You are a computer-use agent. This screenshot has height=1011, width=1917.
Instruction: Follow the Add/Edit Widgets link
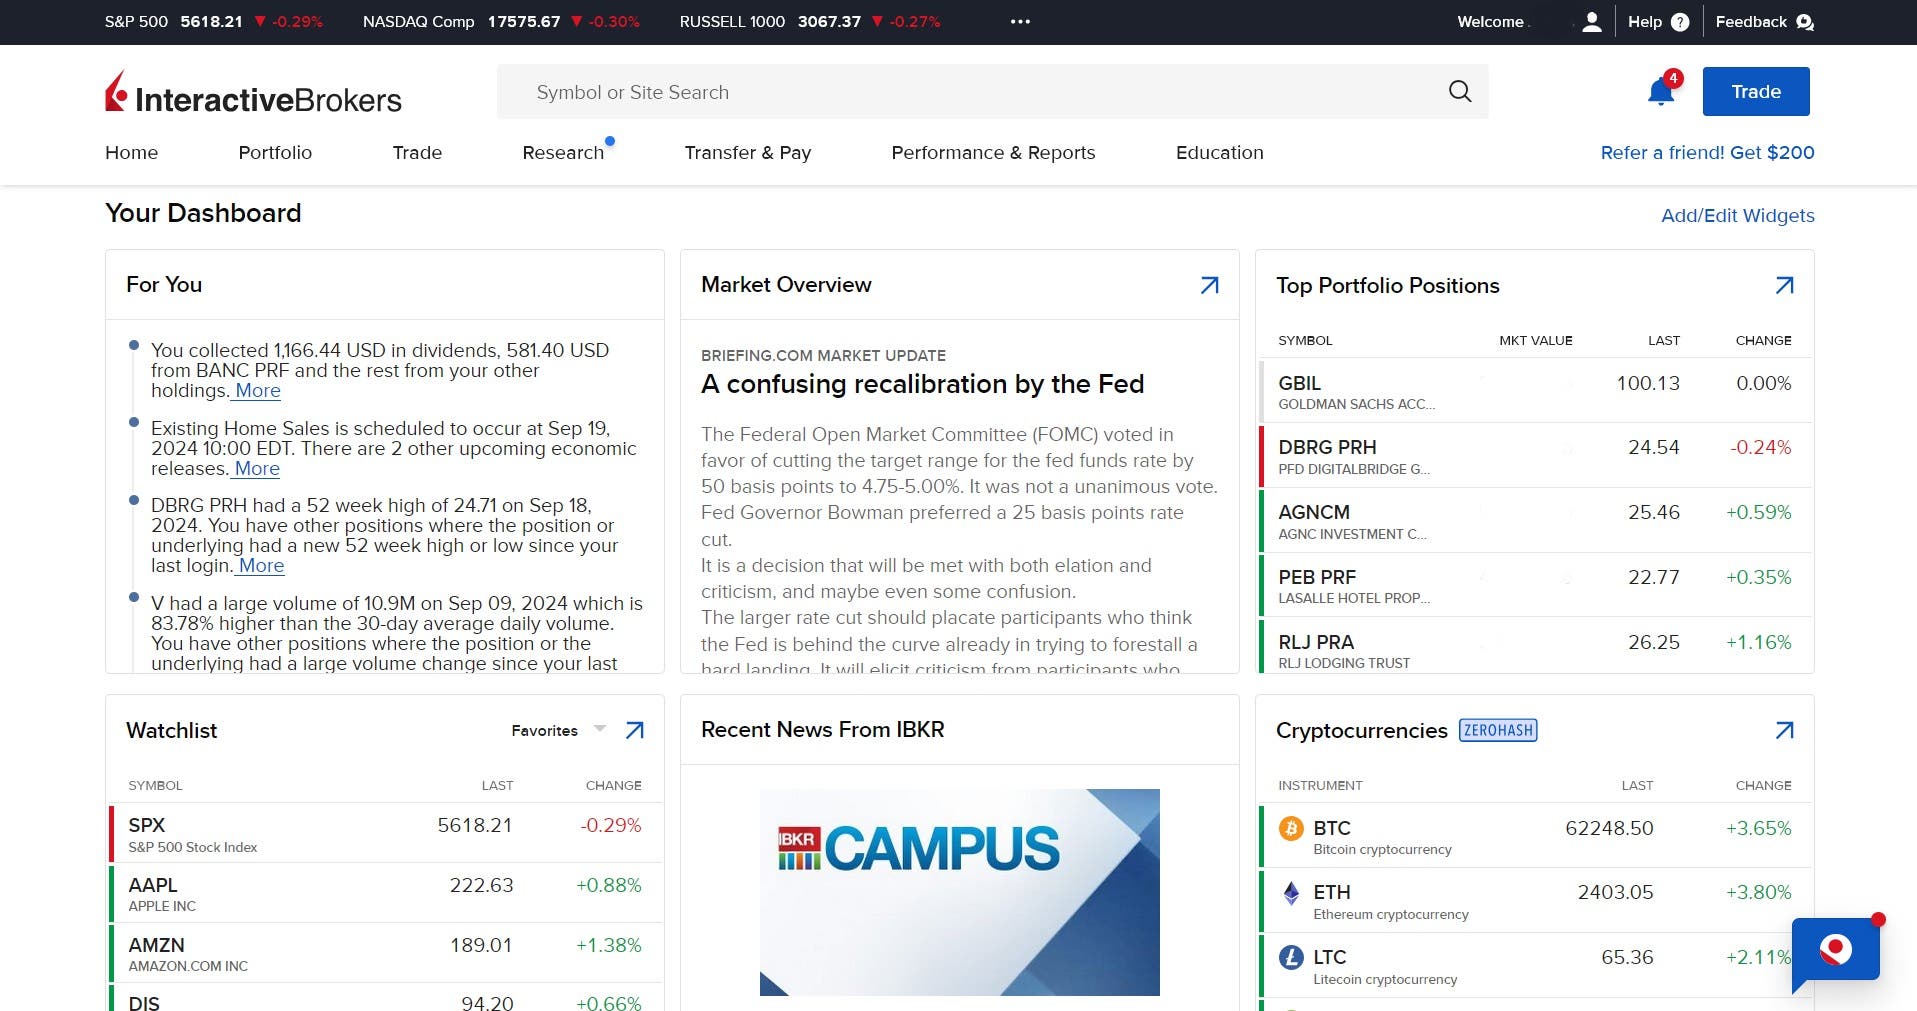pyautogui.click(x=1737, y=216)
